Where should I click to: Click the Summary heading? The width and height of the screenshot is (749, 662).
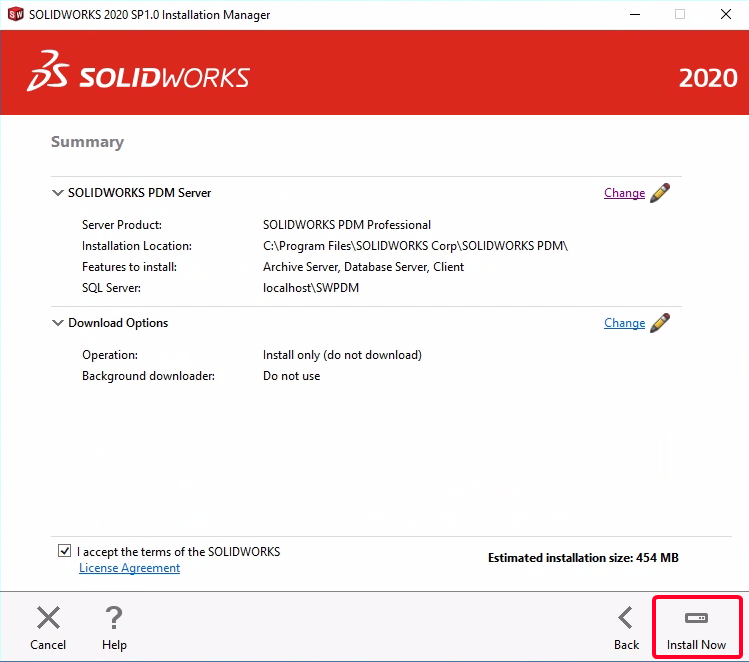(87, 142)
